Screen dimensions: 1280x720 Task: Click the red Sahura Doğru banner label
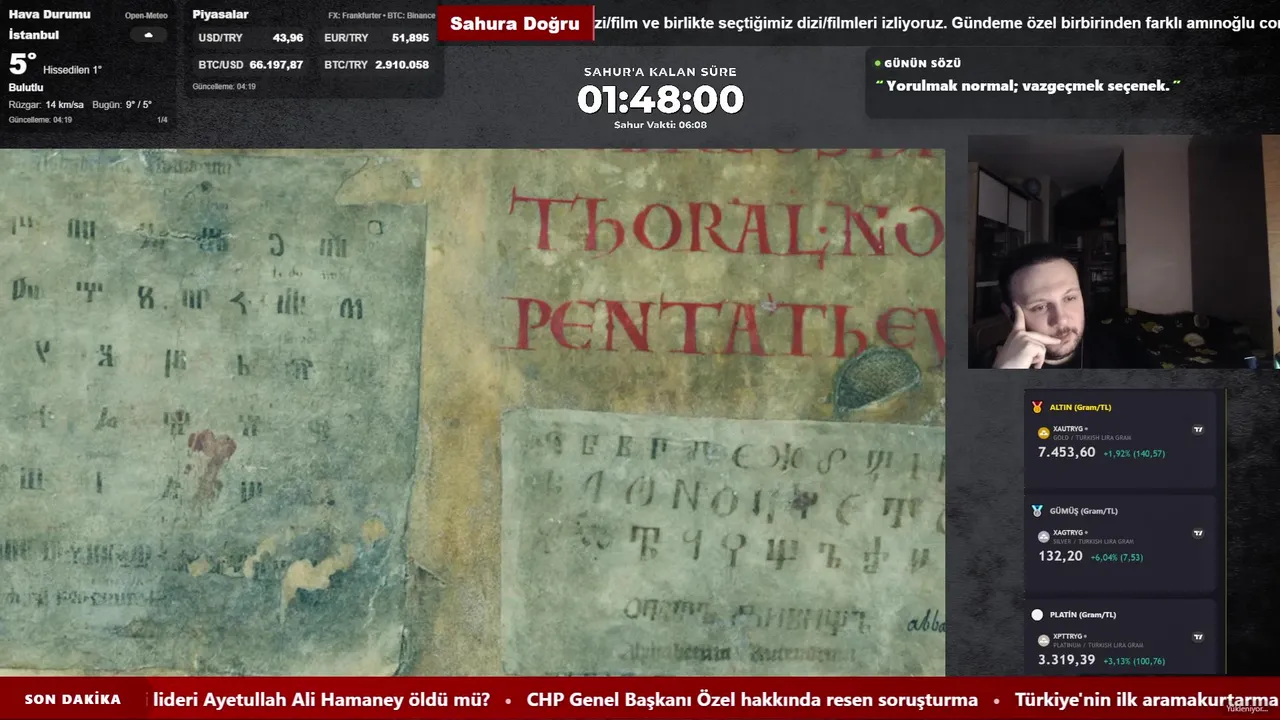[x=515, y=24]
